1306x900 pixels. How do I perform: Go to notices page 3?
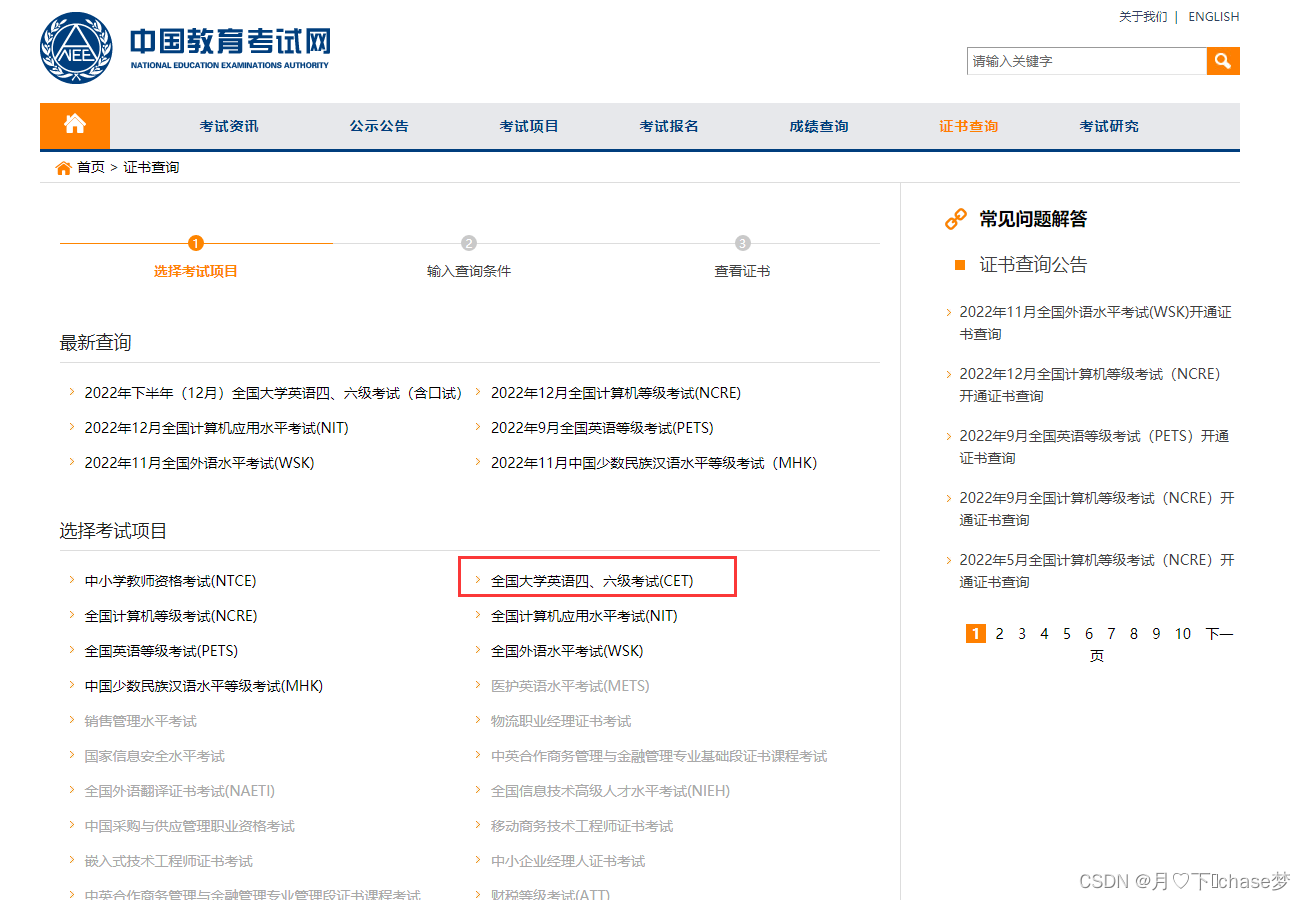pyautogui.click(x=1022, y=634)
